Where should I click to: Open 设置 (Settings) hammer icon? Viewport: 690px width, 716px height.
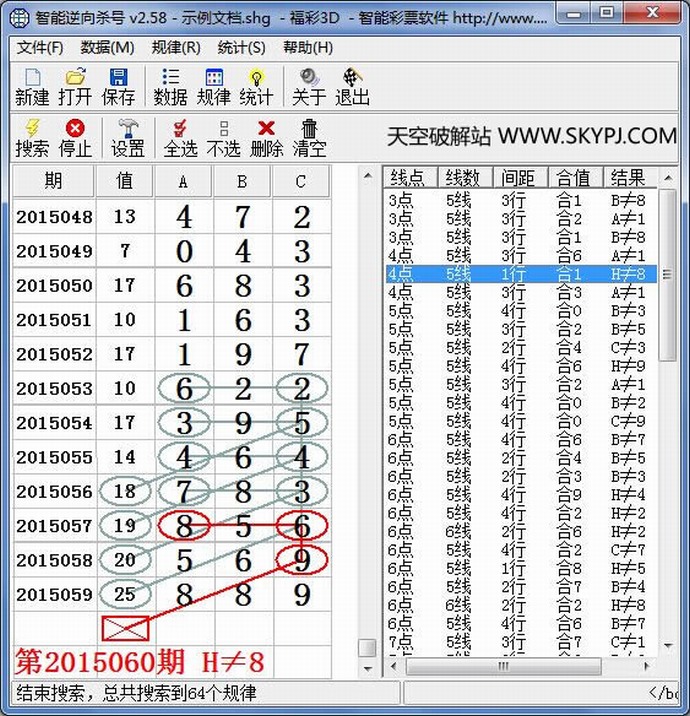tap(128, 138)
